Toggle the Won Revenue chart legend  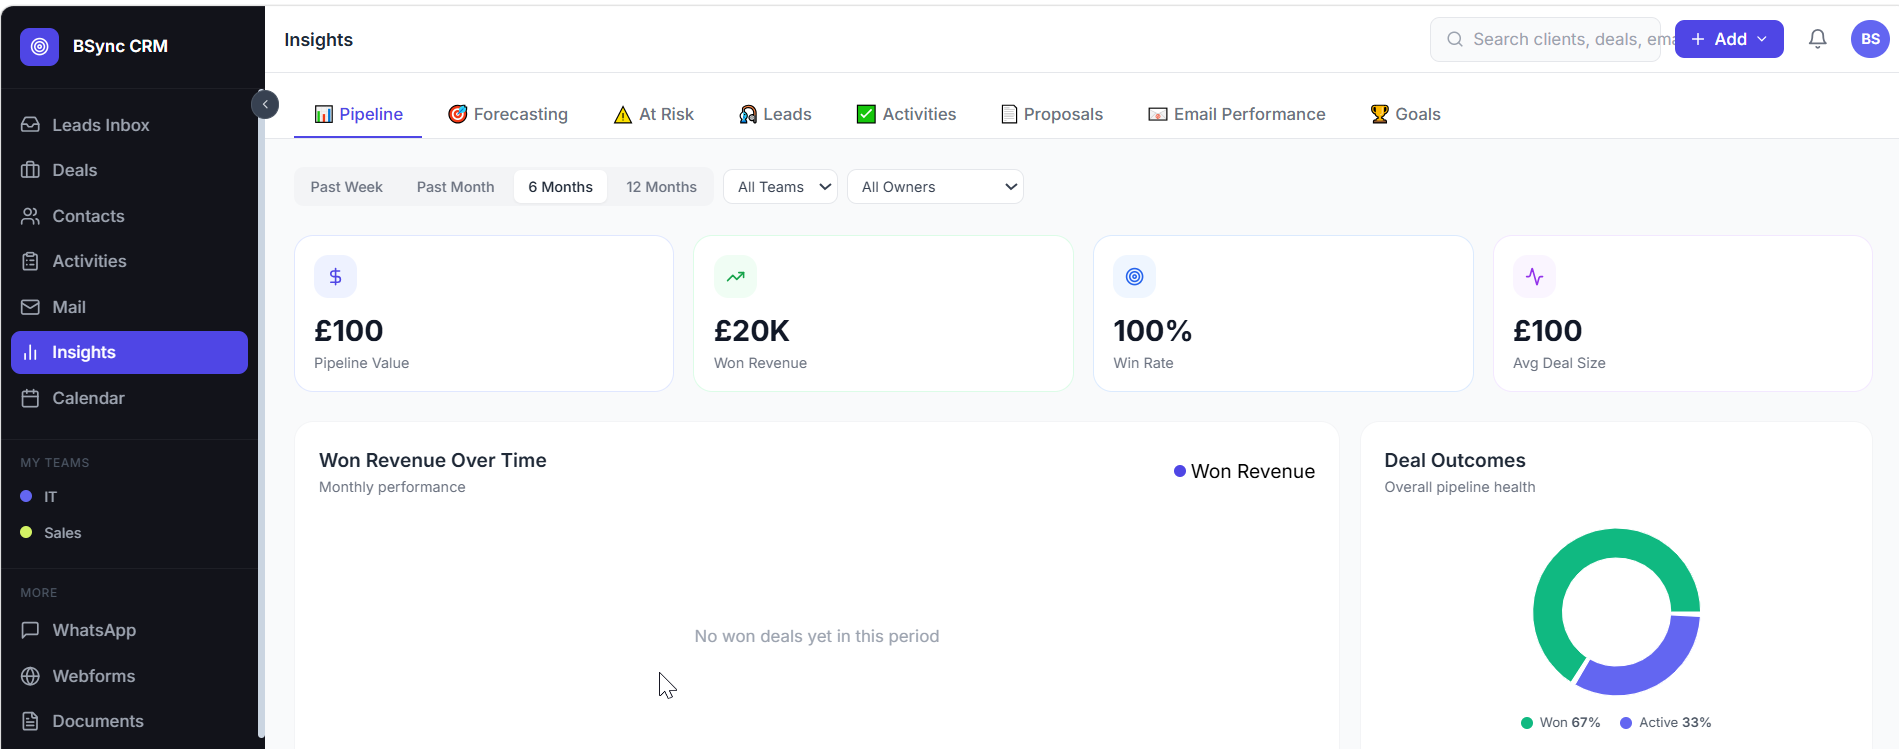[x=1244, y=471]
